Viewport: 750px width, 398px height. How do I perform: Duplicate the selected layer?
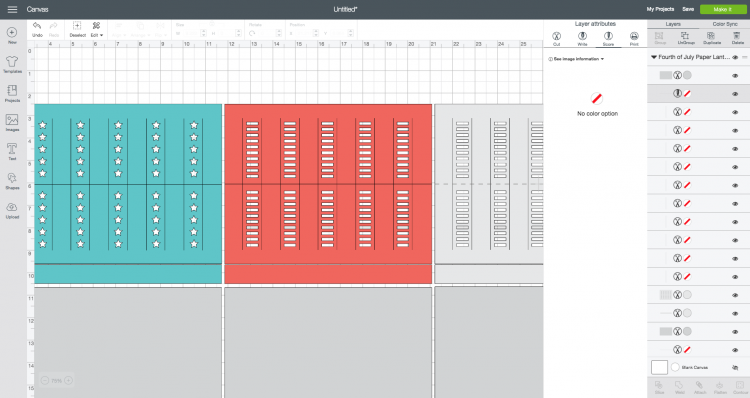(x=711, y=38)
